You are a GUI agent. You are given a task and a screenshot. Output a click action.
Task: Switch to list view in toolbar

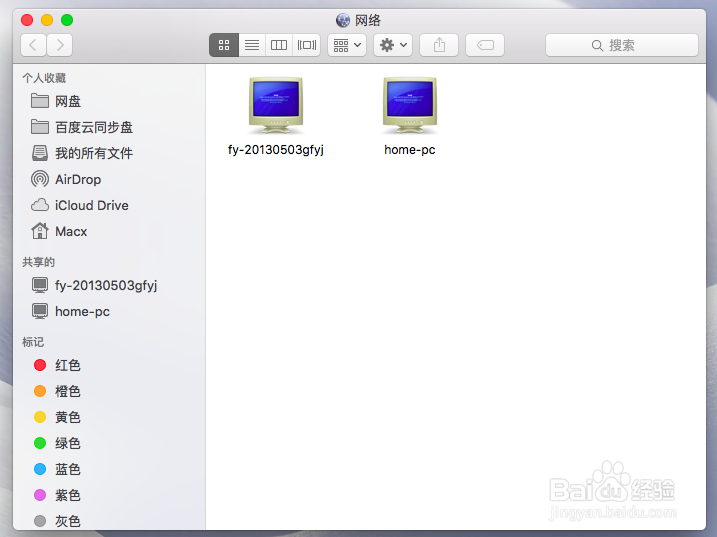(251, 45)
